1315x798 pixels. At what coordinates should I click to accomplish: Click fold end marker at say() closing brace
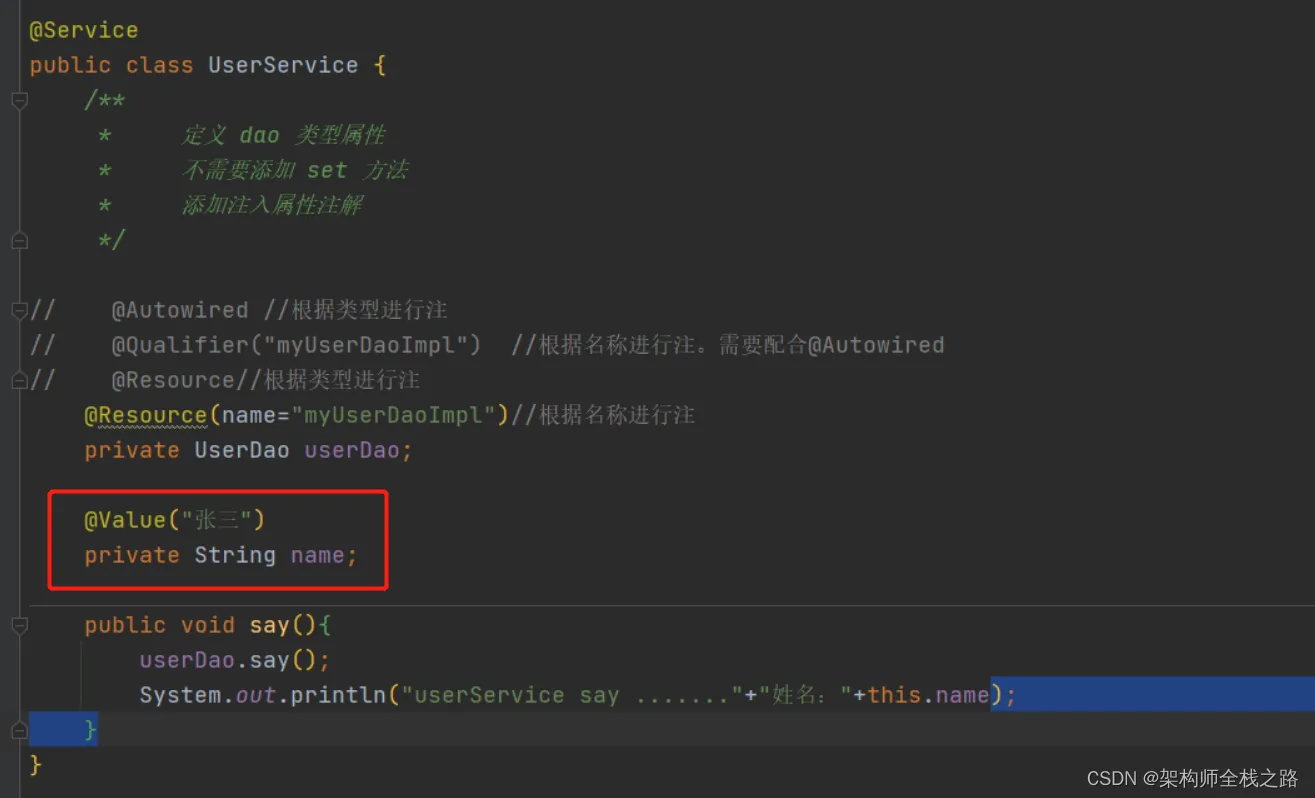point(19,730)
